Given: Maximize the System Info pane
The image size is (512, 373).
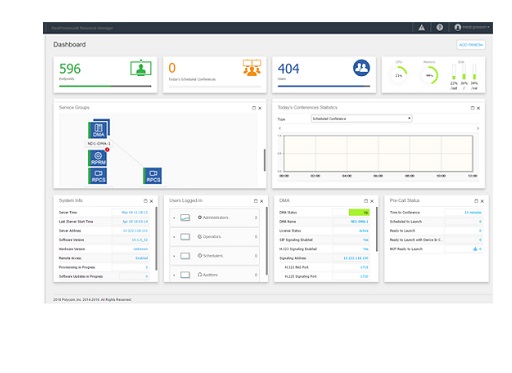Looking at the screenshot, I should 145,201.
